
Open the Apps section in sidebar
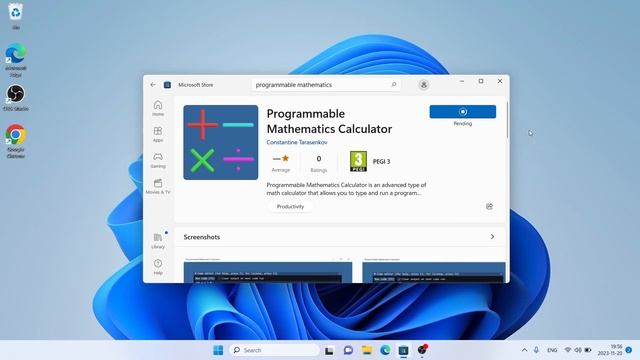pos(158,134)
